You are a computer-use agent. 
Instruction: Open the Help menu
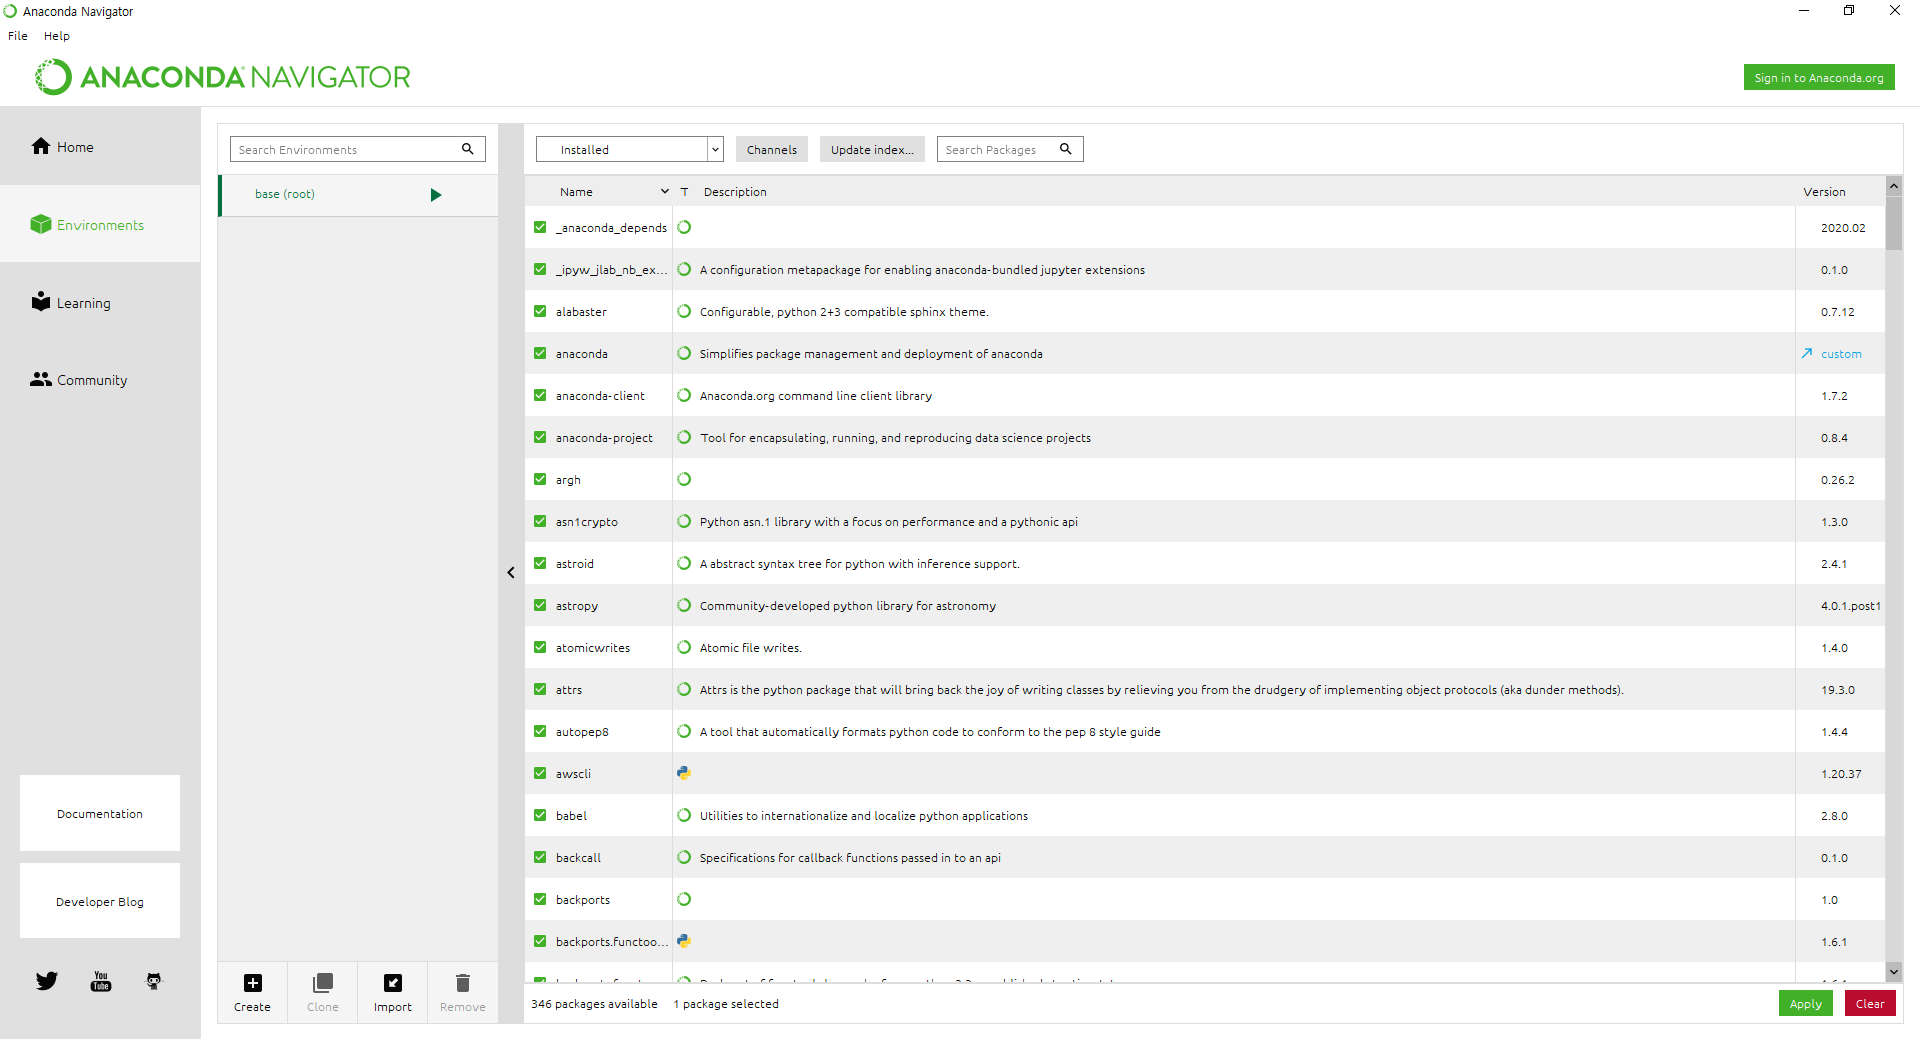click(57, 36)
